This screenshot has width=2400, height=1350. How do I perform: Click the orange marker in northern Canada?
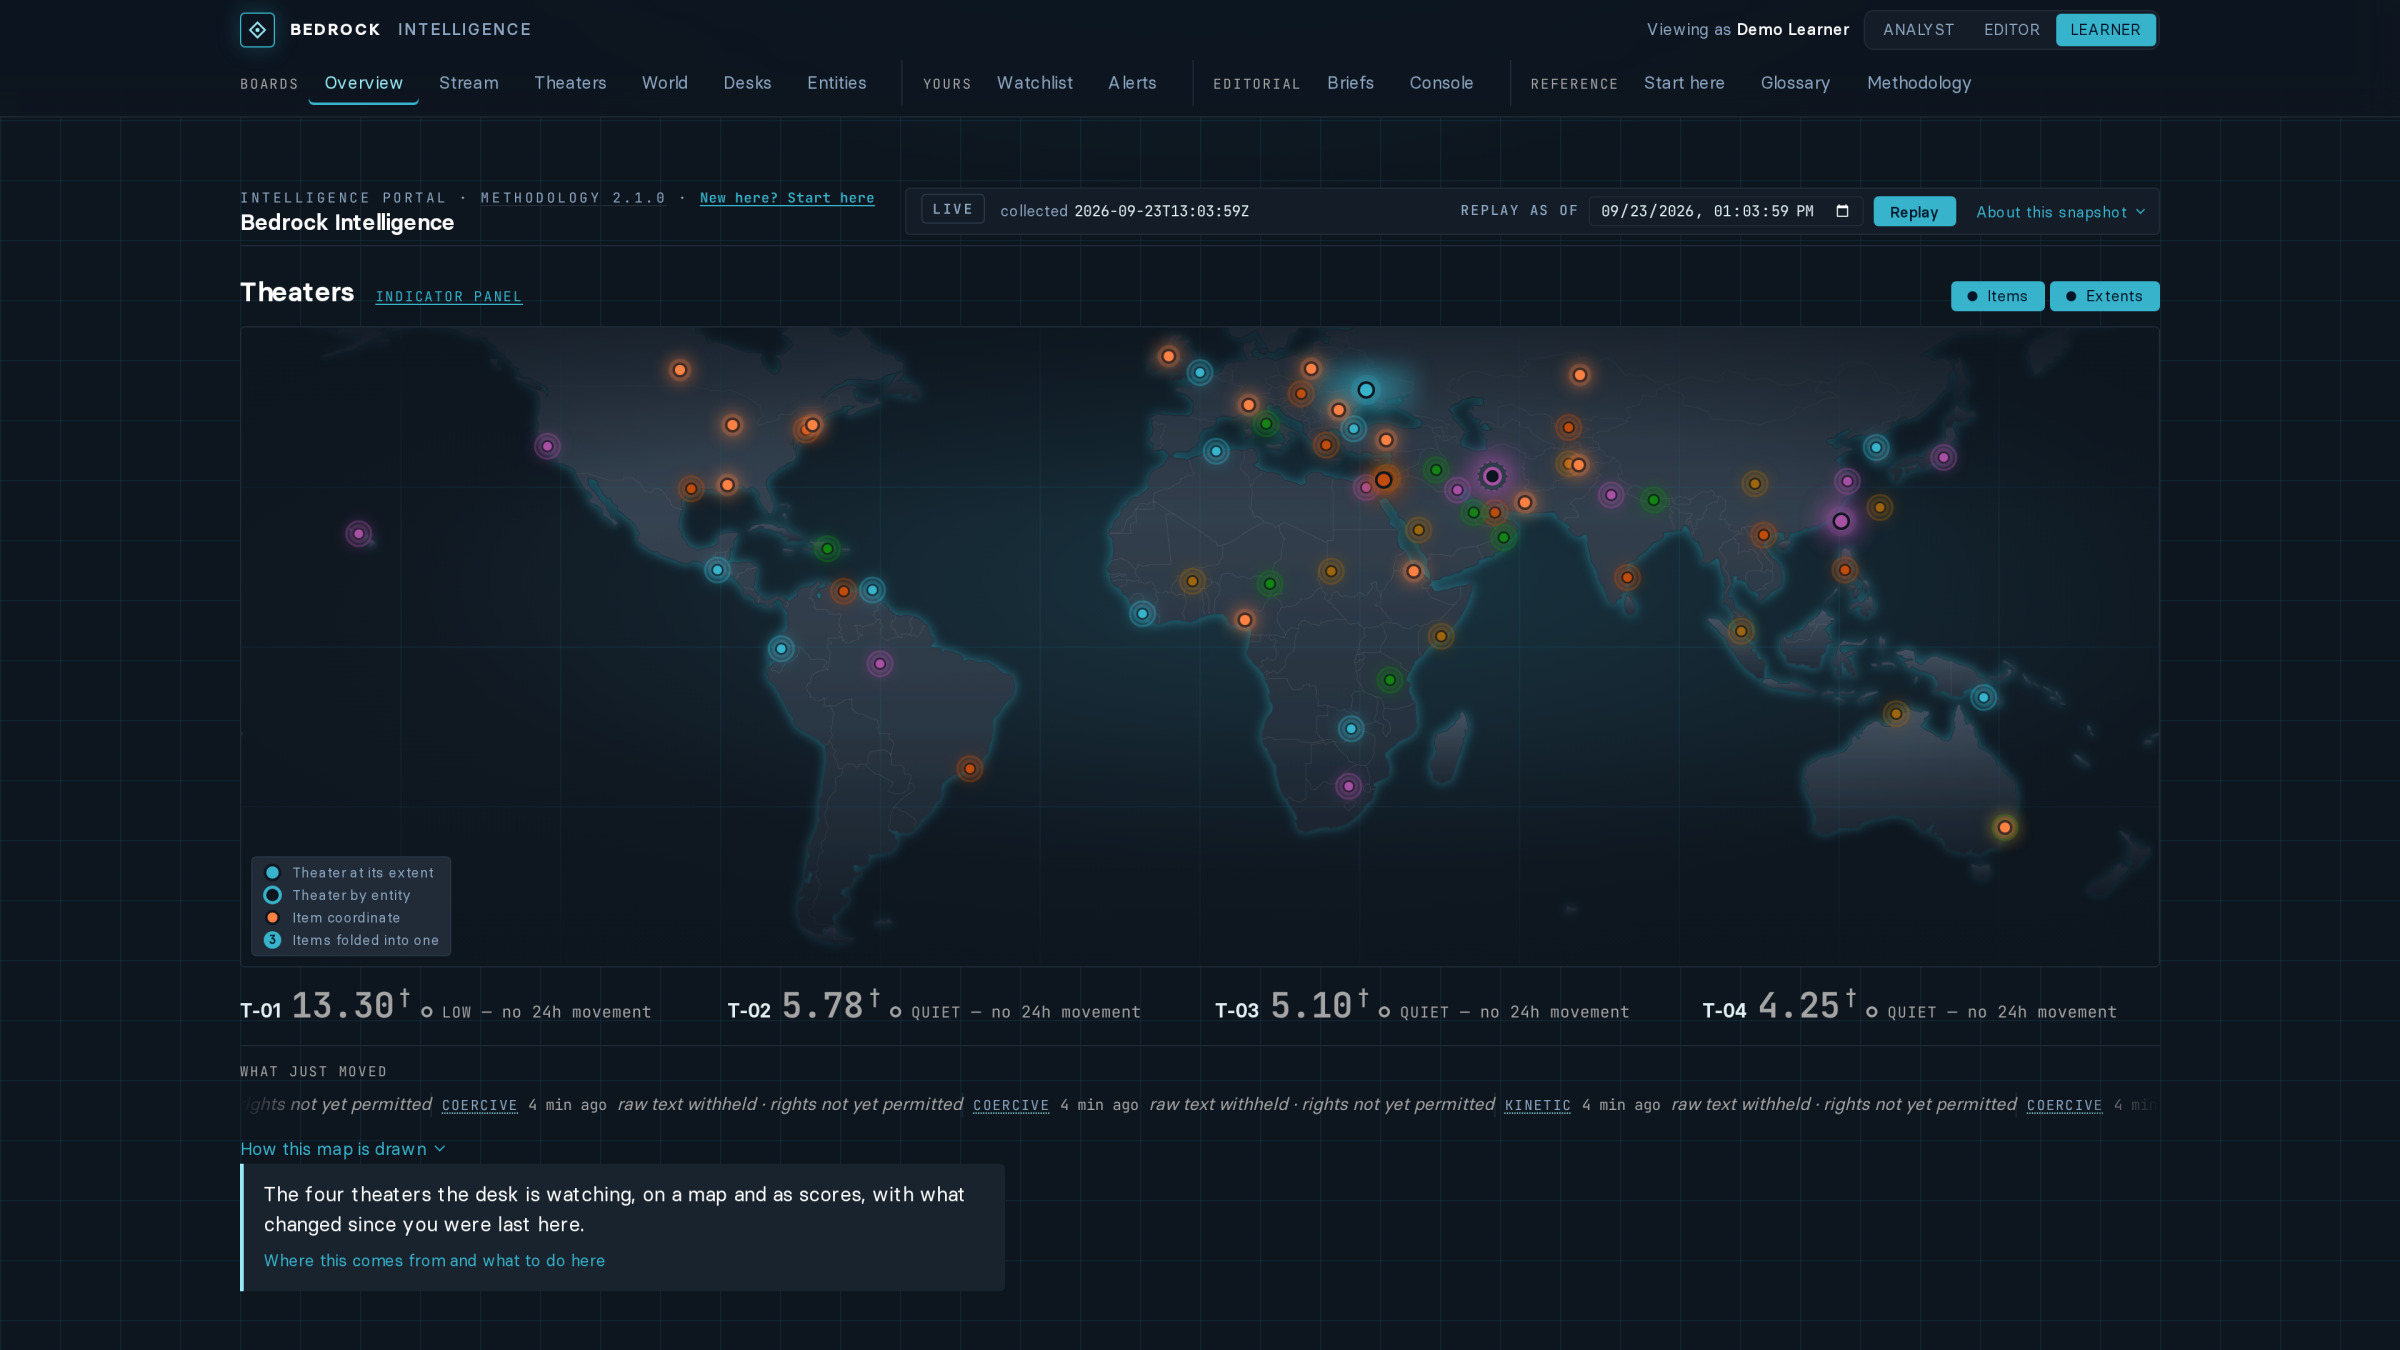(680, 370)
